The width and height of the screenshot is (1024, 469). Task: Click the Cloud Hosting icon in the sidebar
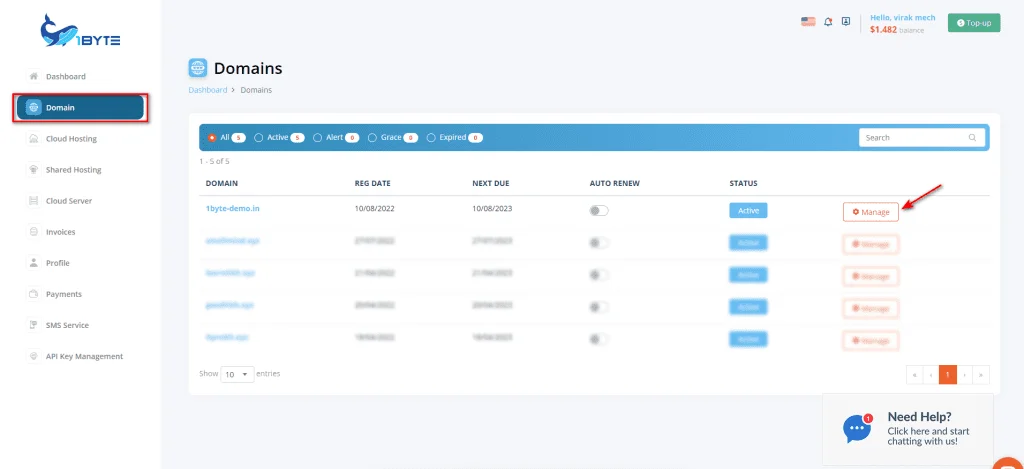pyautogui.click(x=33, y=138)
